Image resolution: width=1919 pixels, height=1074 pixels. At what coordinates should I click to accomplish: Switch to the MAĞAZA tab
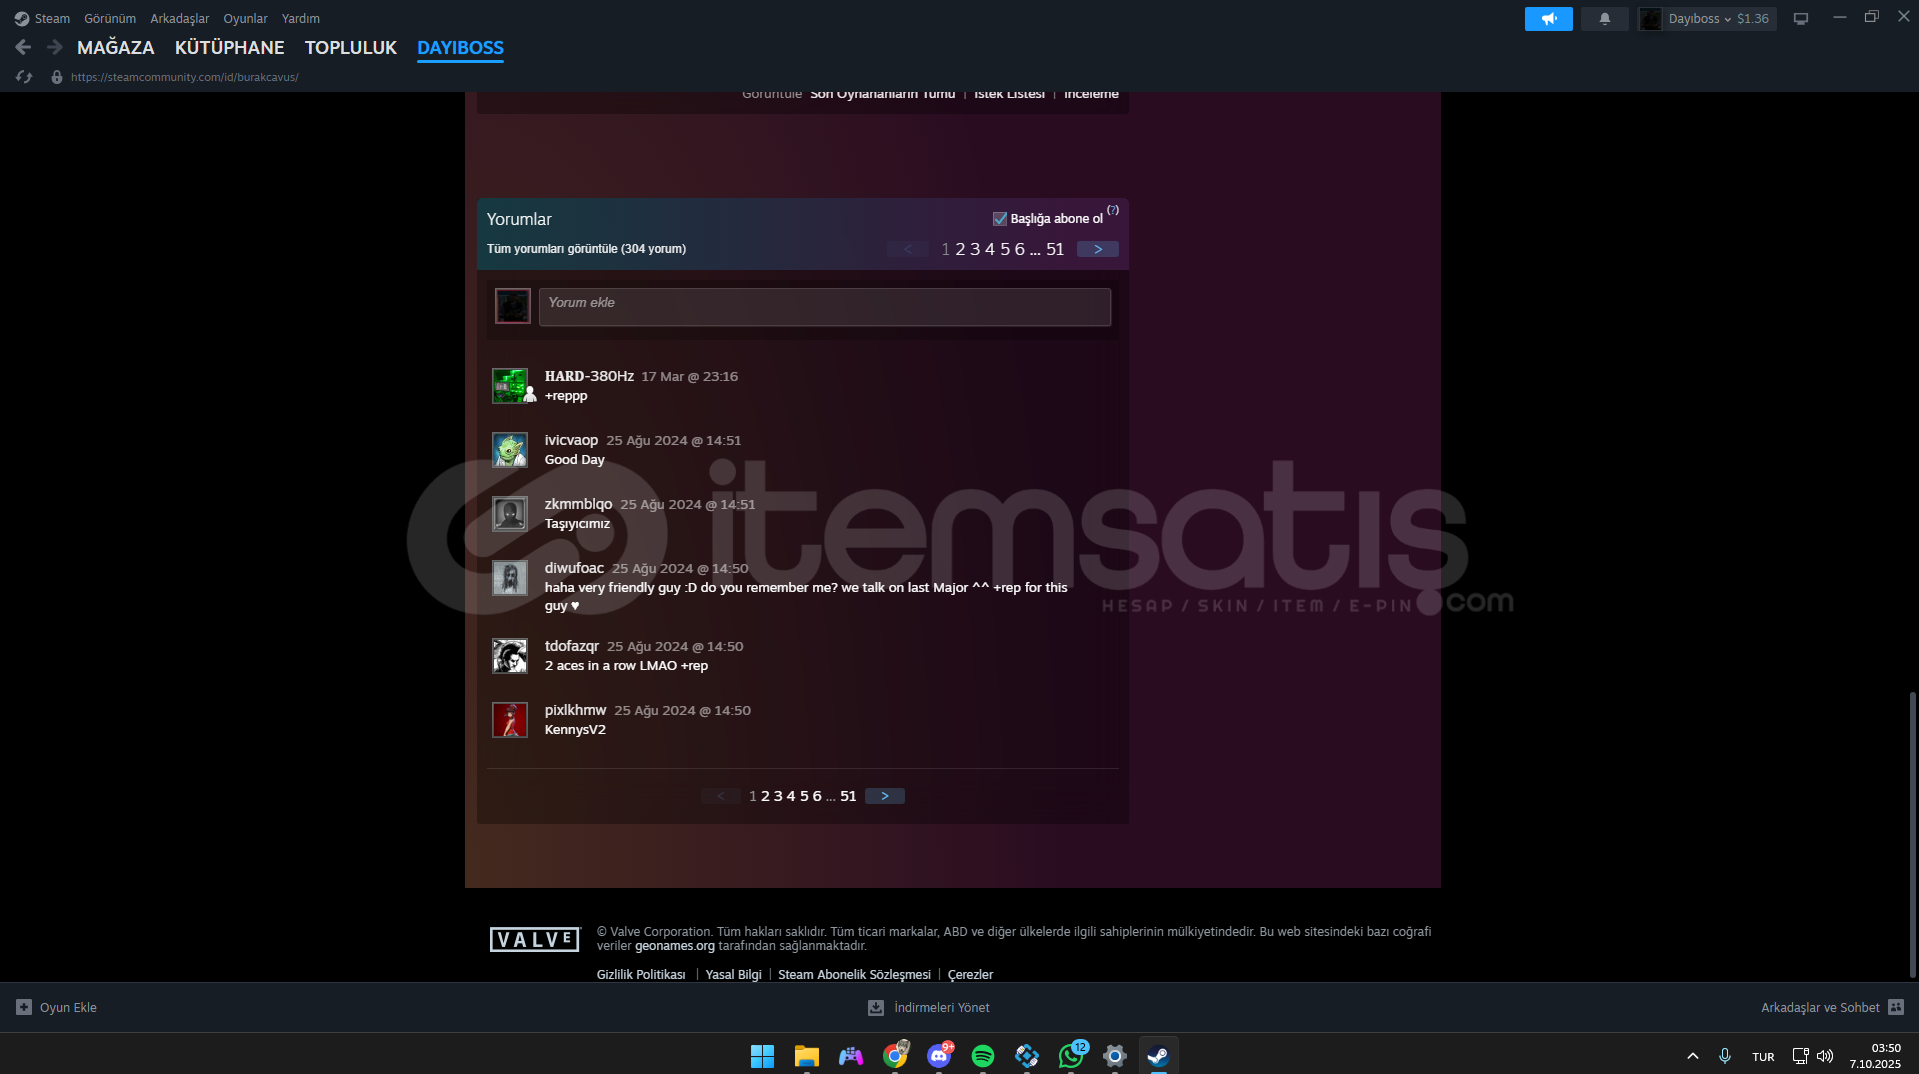tap(116, 48)
